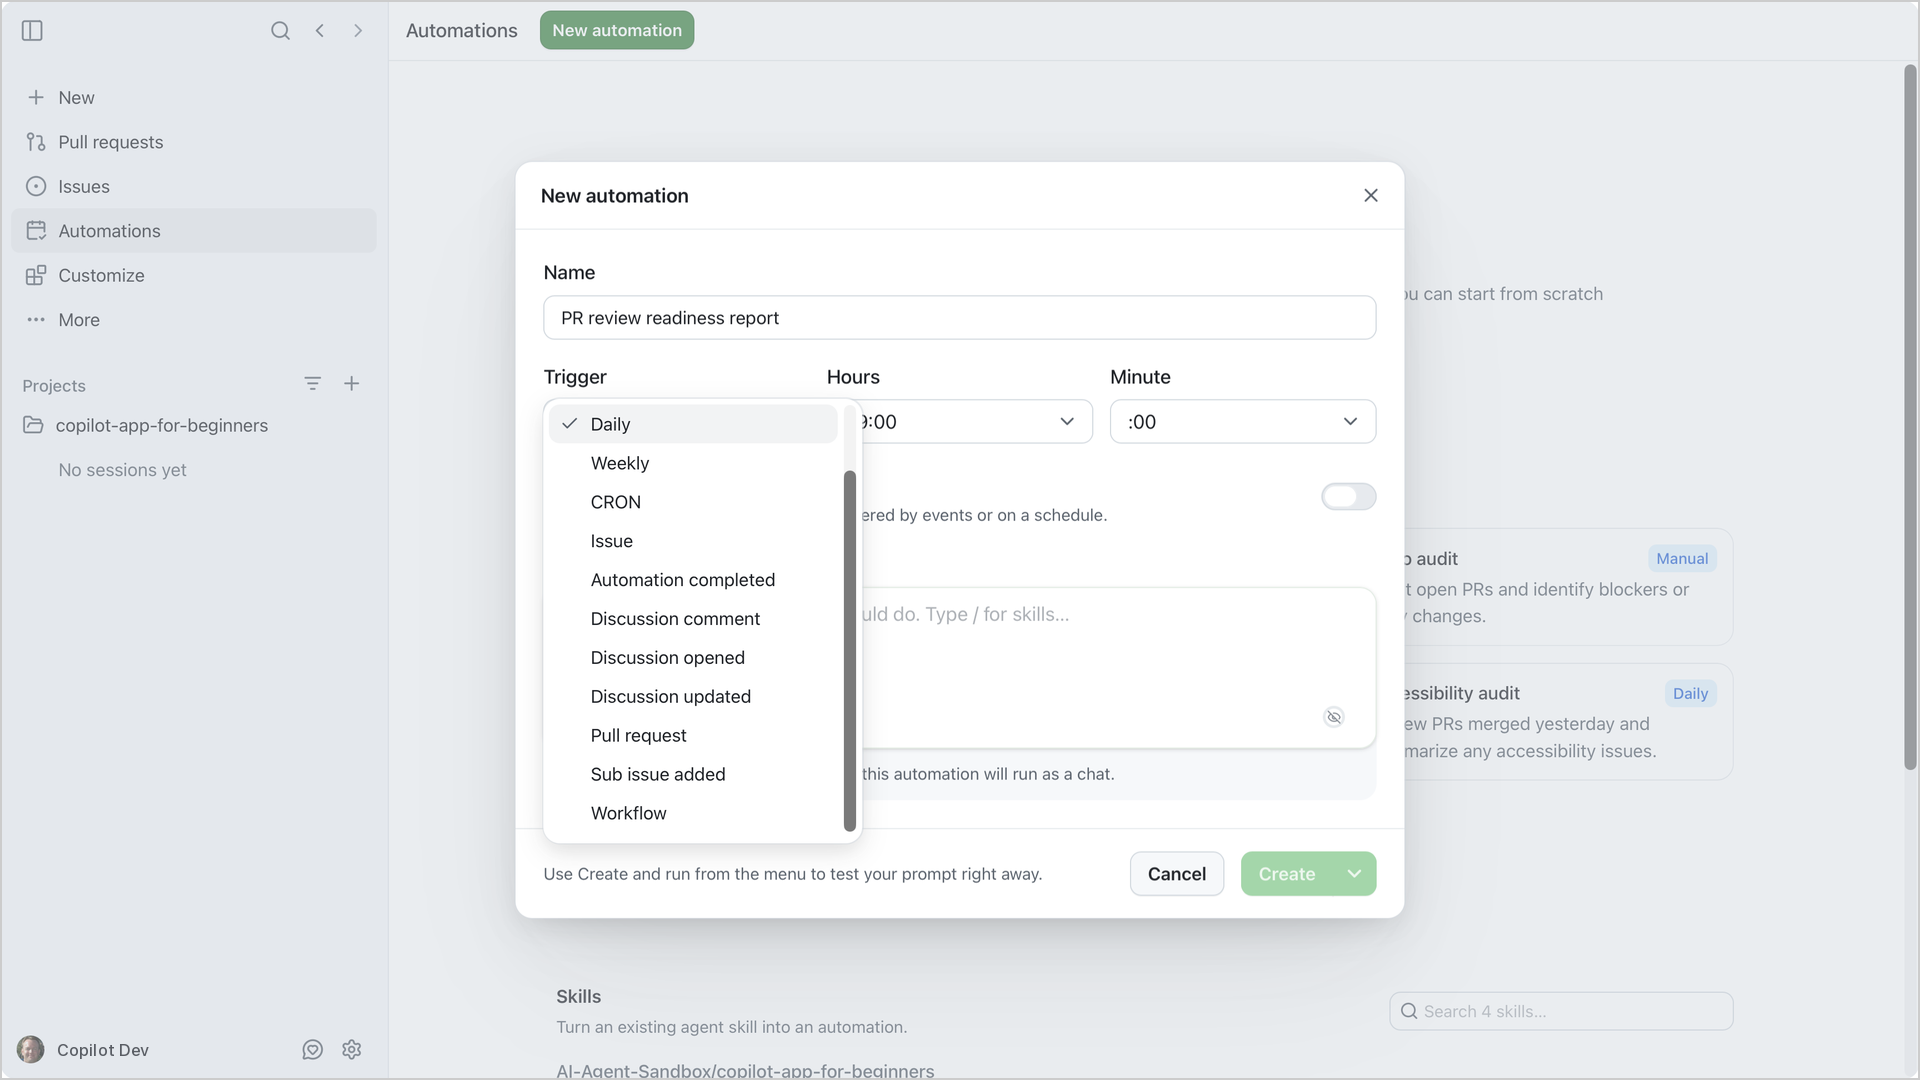This screenshot has height=1080, width=1920.
Task: Open Issues in the sidebar
Action: [194, 186]
